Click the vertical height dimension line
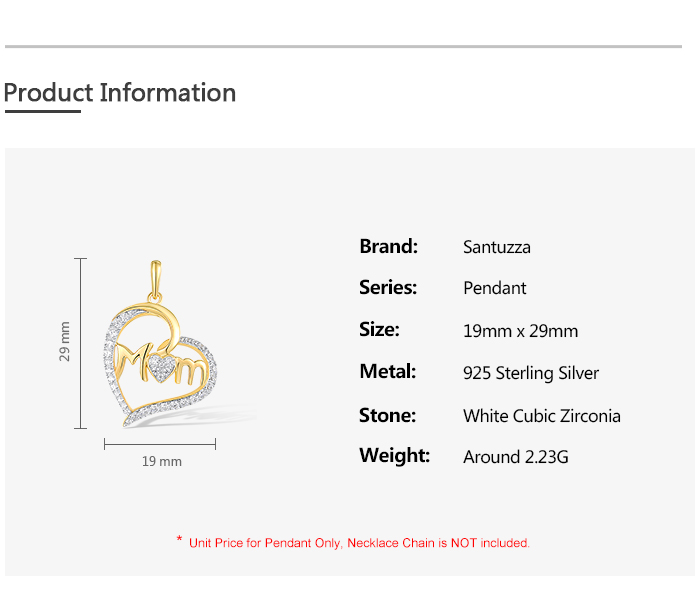 (81, 343)
